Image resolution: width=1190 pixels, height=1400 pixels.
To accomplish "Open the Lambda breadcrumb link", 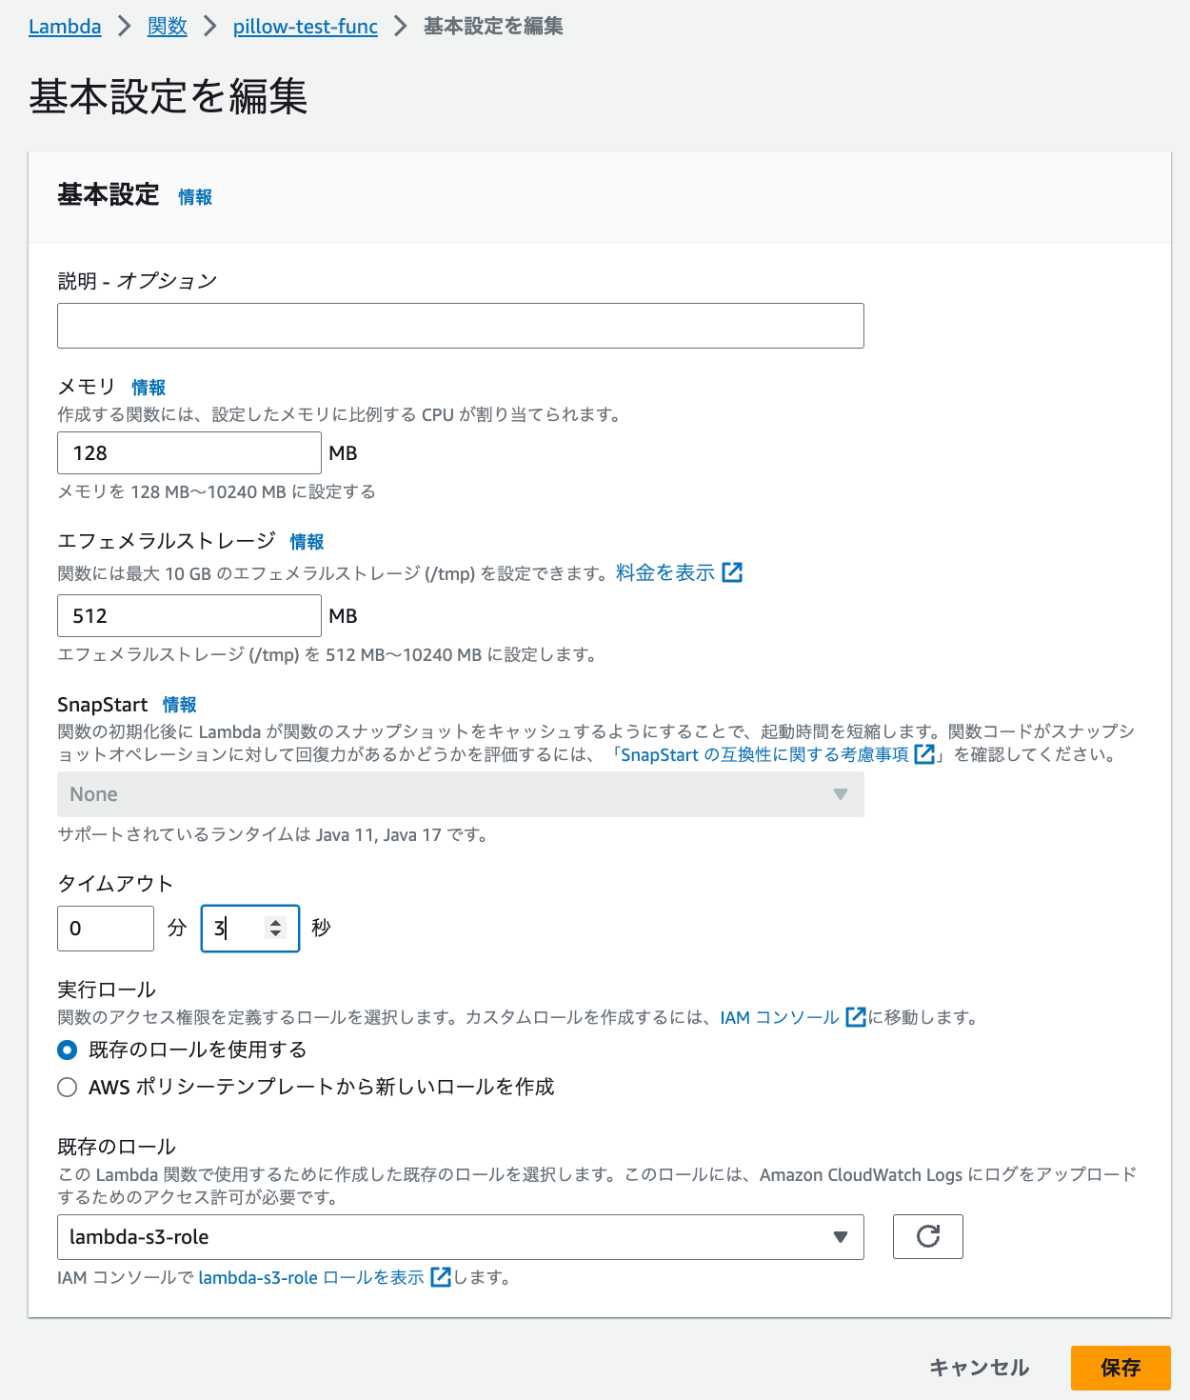I will click(65, 27).
